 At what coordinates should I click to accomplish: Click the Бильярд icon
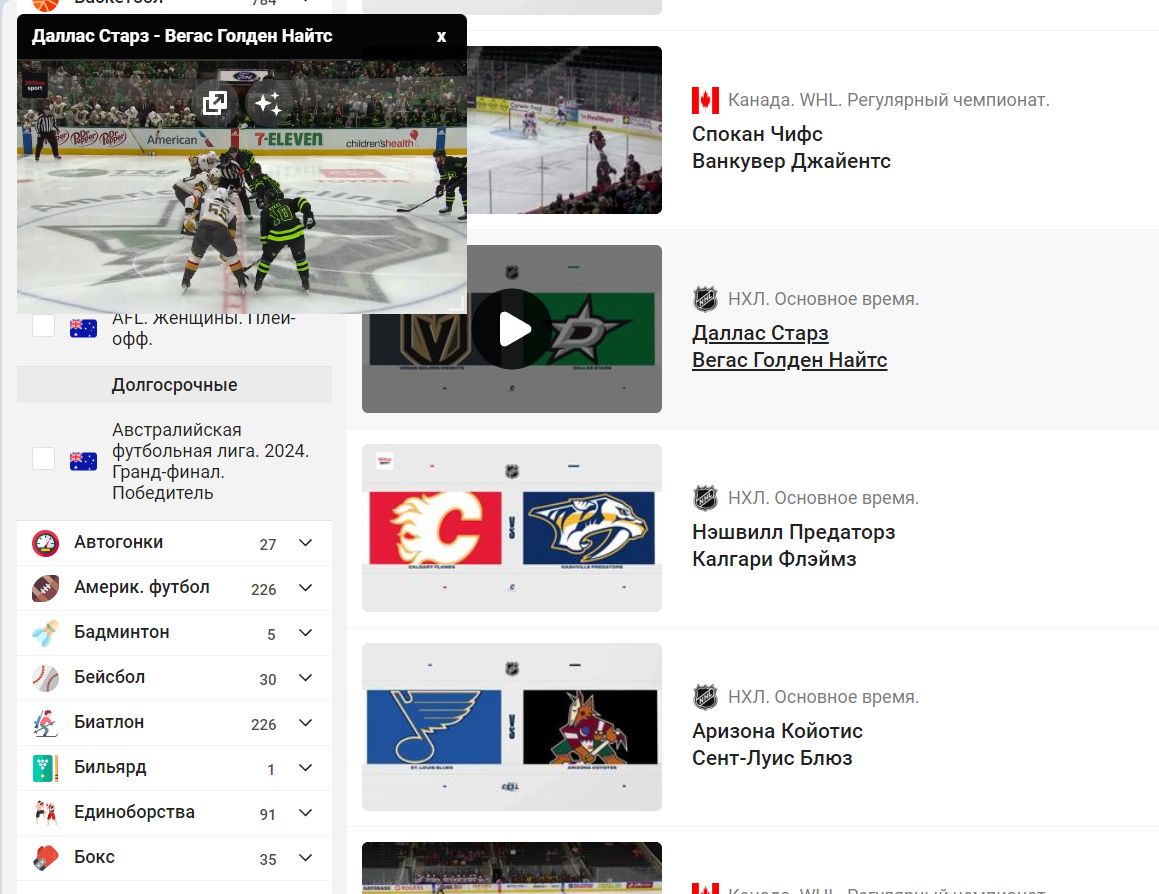(45, 768)
